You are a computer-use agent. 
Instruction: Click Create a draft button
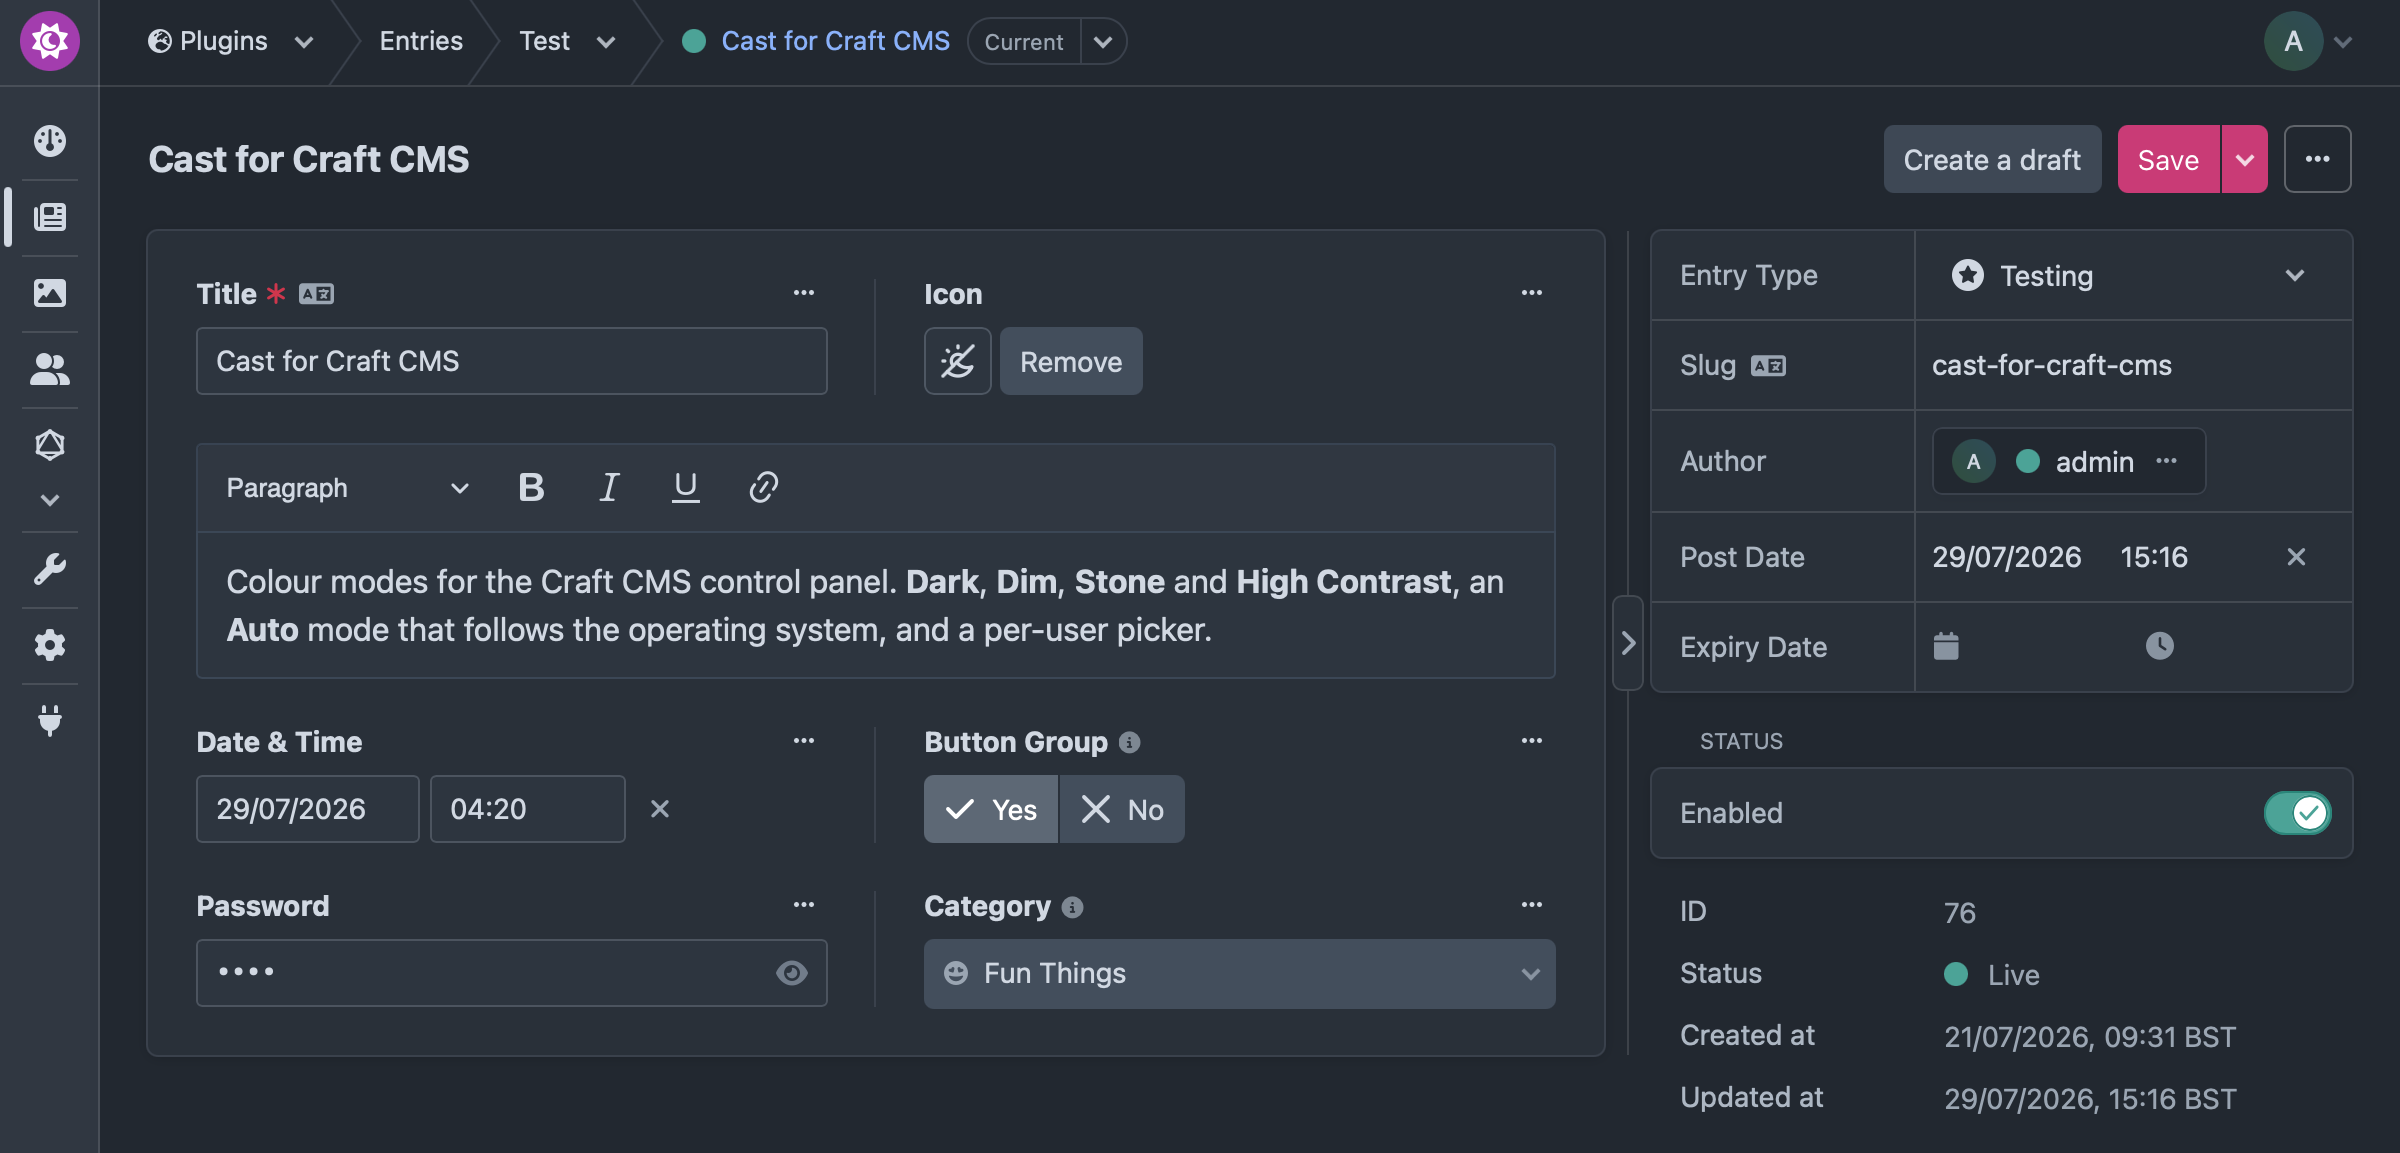point(1992,159)
